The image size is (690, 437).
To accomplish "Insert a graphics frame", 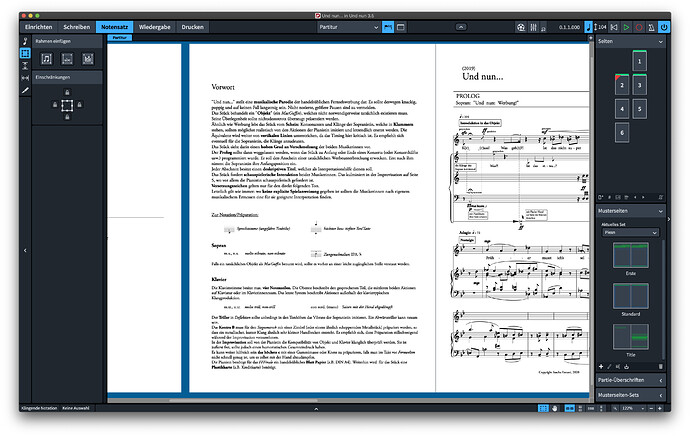I will point(88,59).
